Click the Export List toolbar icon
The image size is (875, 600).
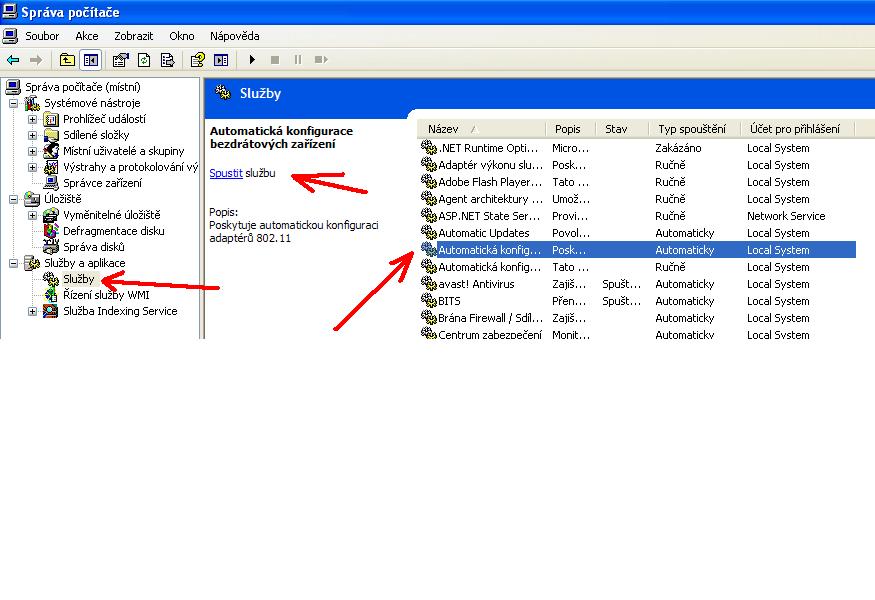(x=167, y=60)
